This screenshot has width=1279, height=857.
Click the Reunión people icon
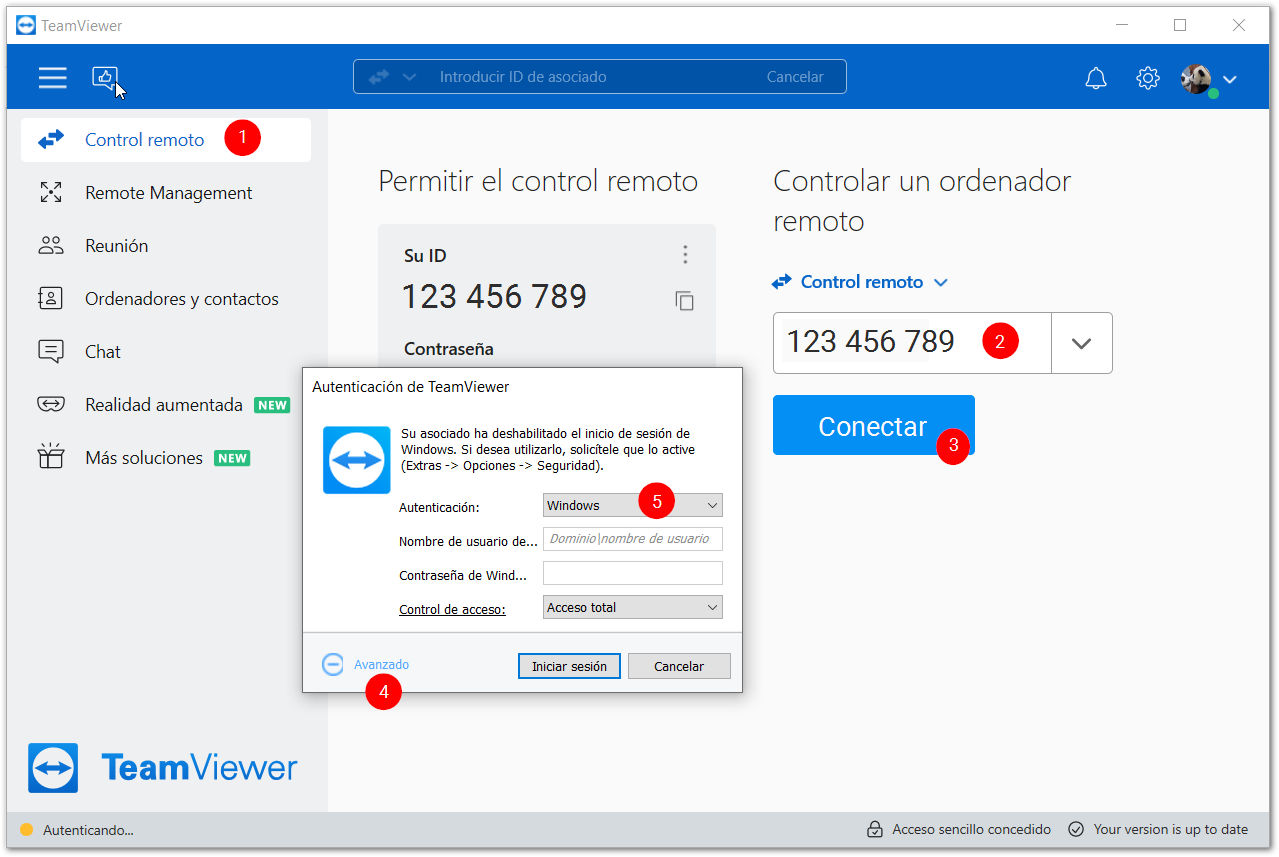pos(51,245)
